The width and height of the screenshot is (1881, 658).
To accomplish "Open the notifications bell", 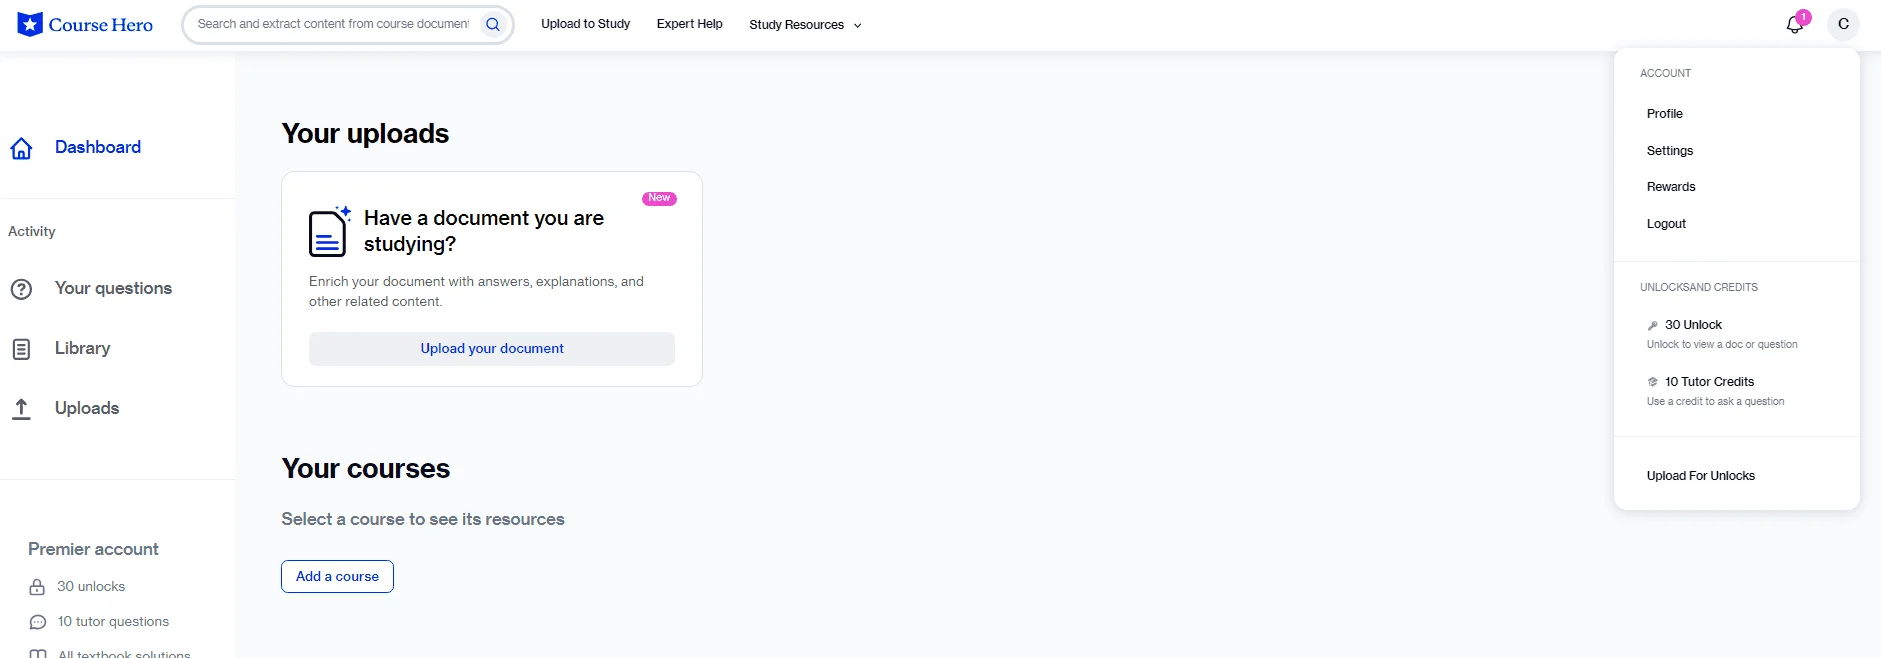I will [1795, 24].
